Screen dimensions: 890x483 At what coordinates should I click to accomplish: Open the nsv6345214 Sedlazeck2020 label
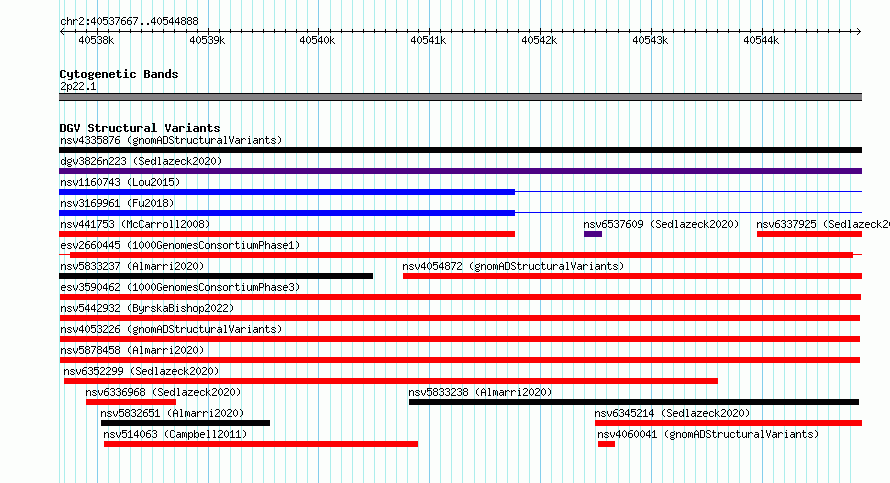coord(672,413)
